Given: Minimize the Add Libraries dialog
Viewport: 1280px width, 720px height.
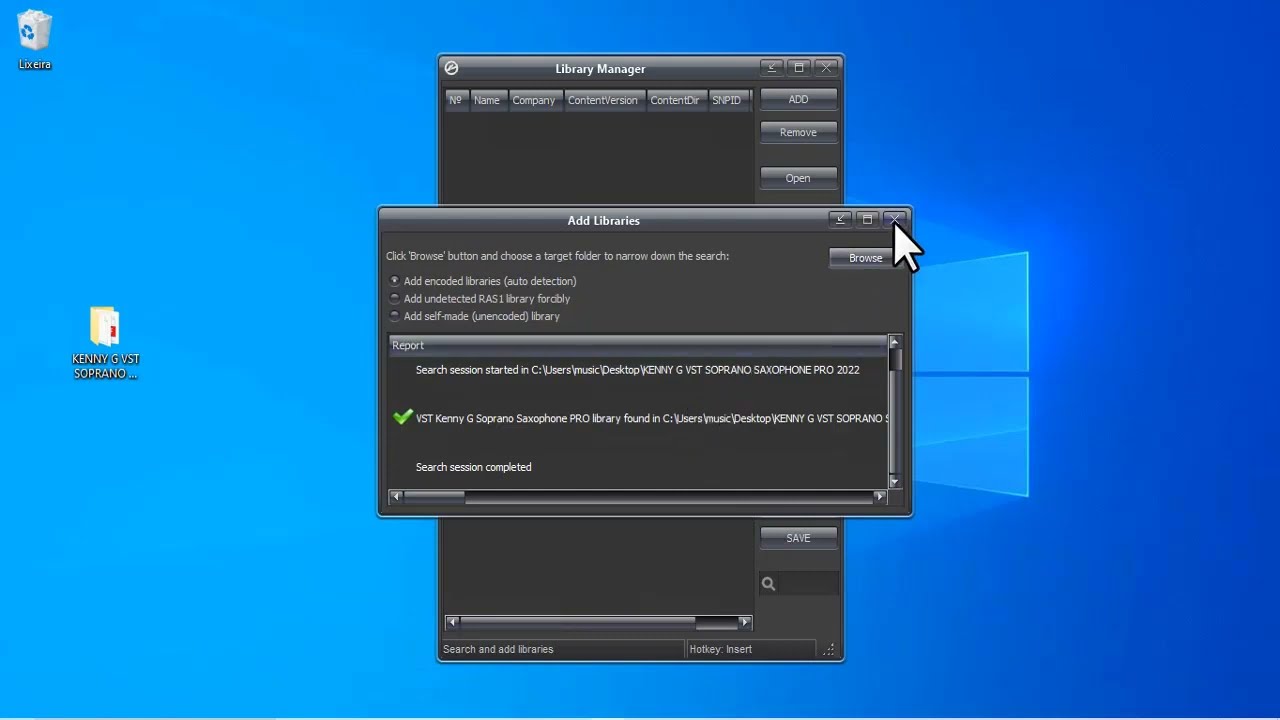Looking at the screenshot, I should (840, 219).
